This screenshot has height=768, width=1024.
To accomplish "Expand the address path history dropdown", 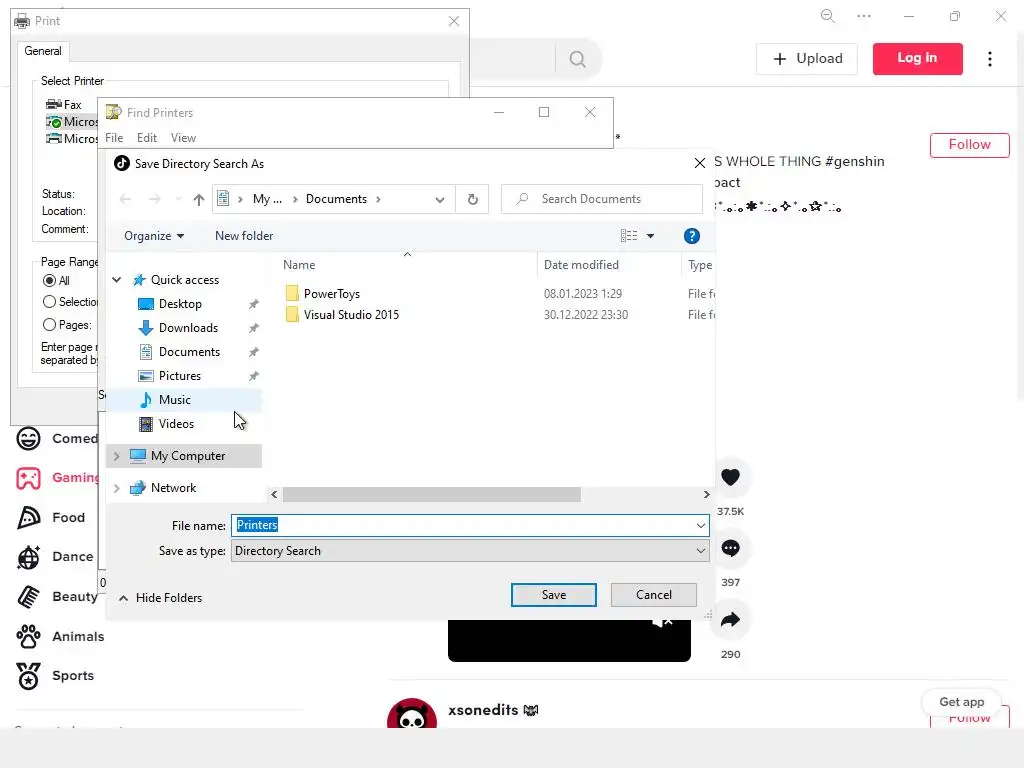I will (x=440, y=199).
